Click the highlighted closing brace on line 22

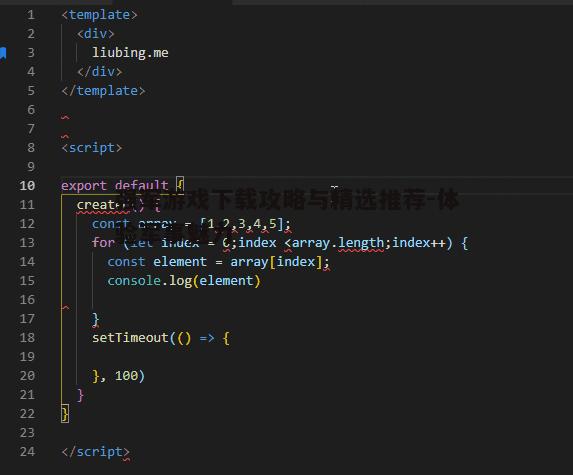coord(65,414)
